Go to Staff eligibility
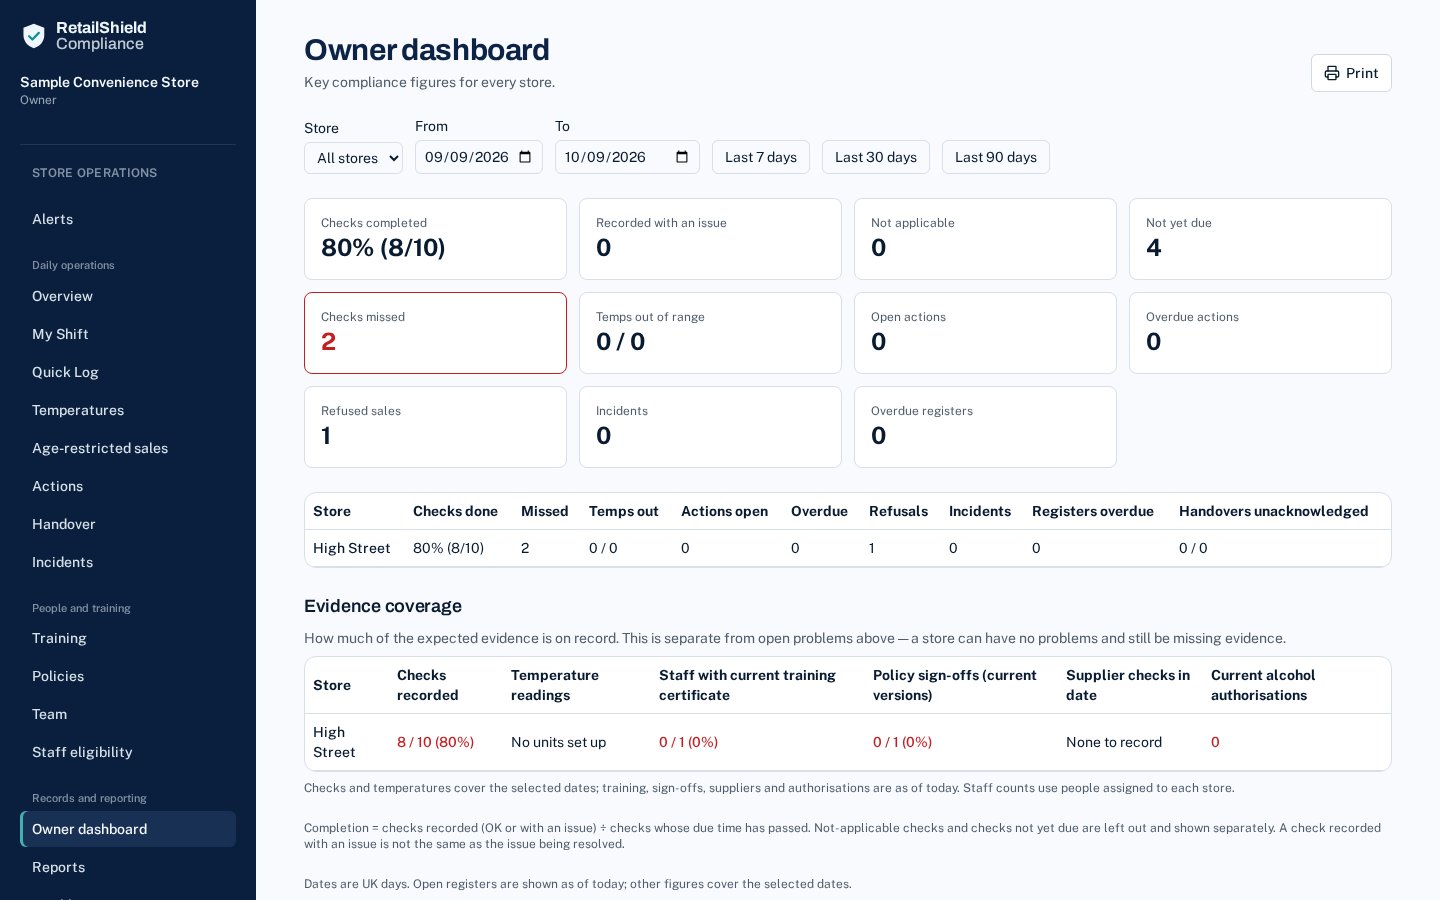The width and height of the screenshot is (1440, 900). tap(128, 752)
